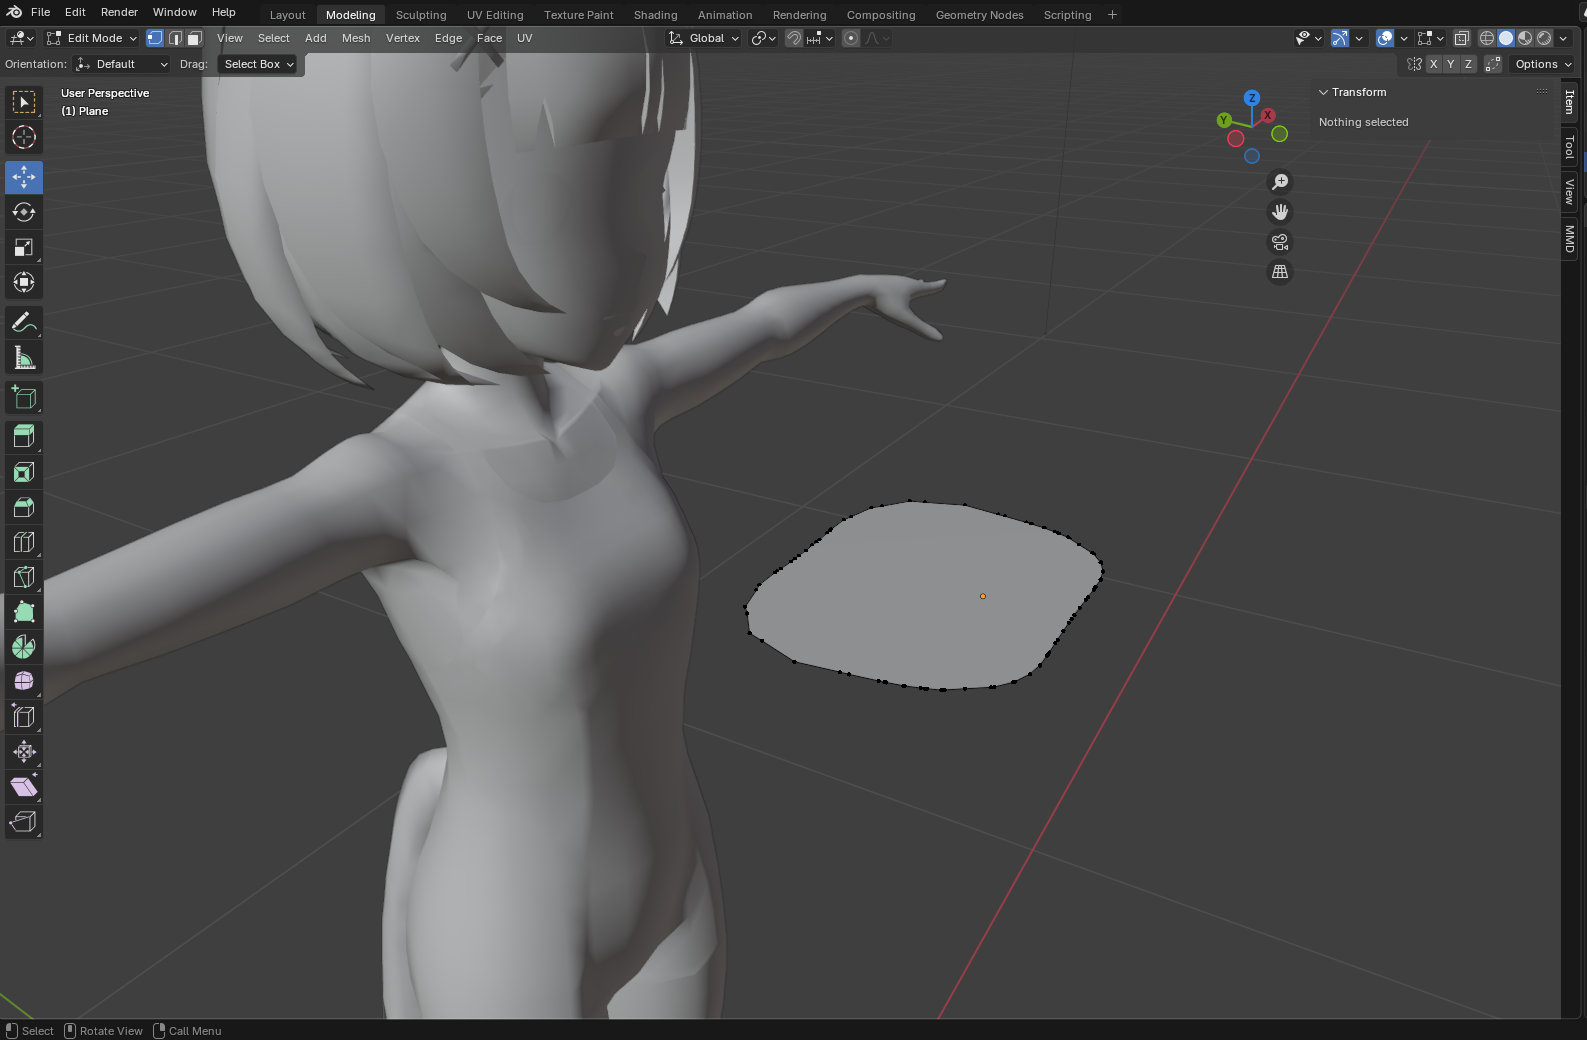Screen dimensions: 1587x1040
Task: Toggle snapping magnet button
Action: coord(793,38)
